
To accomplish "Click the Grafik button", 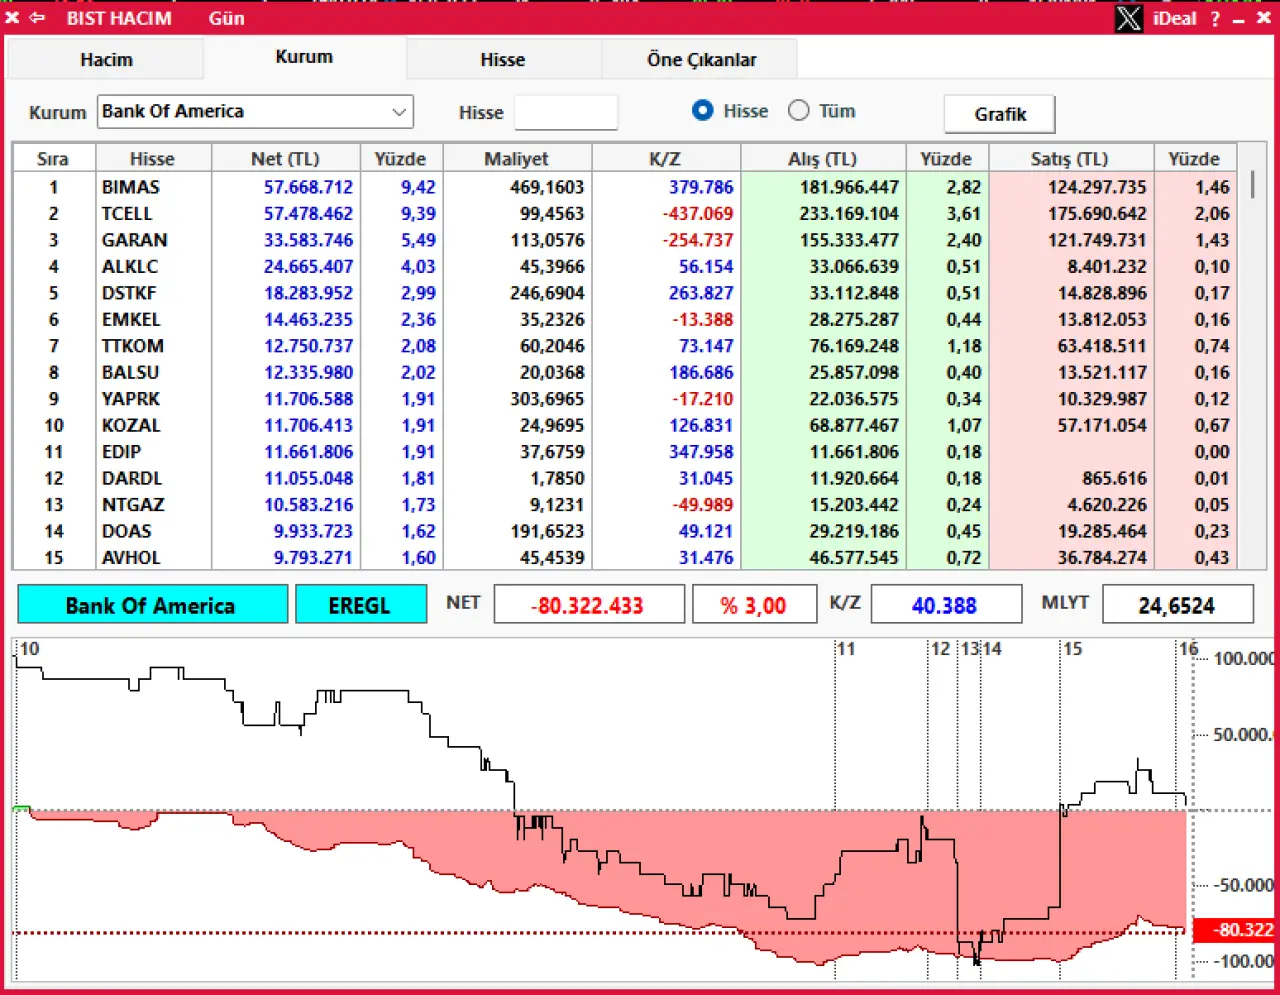I will [1000, 114].
